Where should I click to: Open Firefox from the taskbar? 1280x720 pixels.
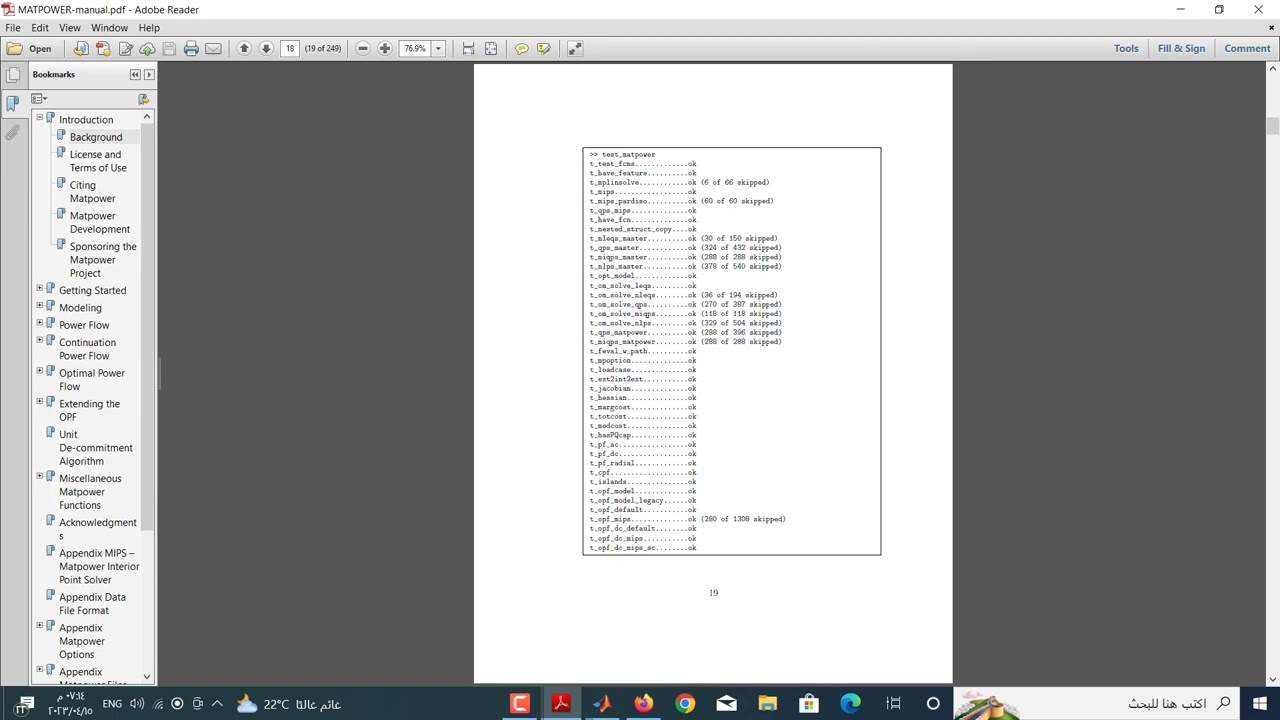coord(643,704)
